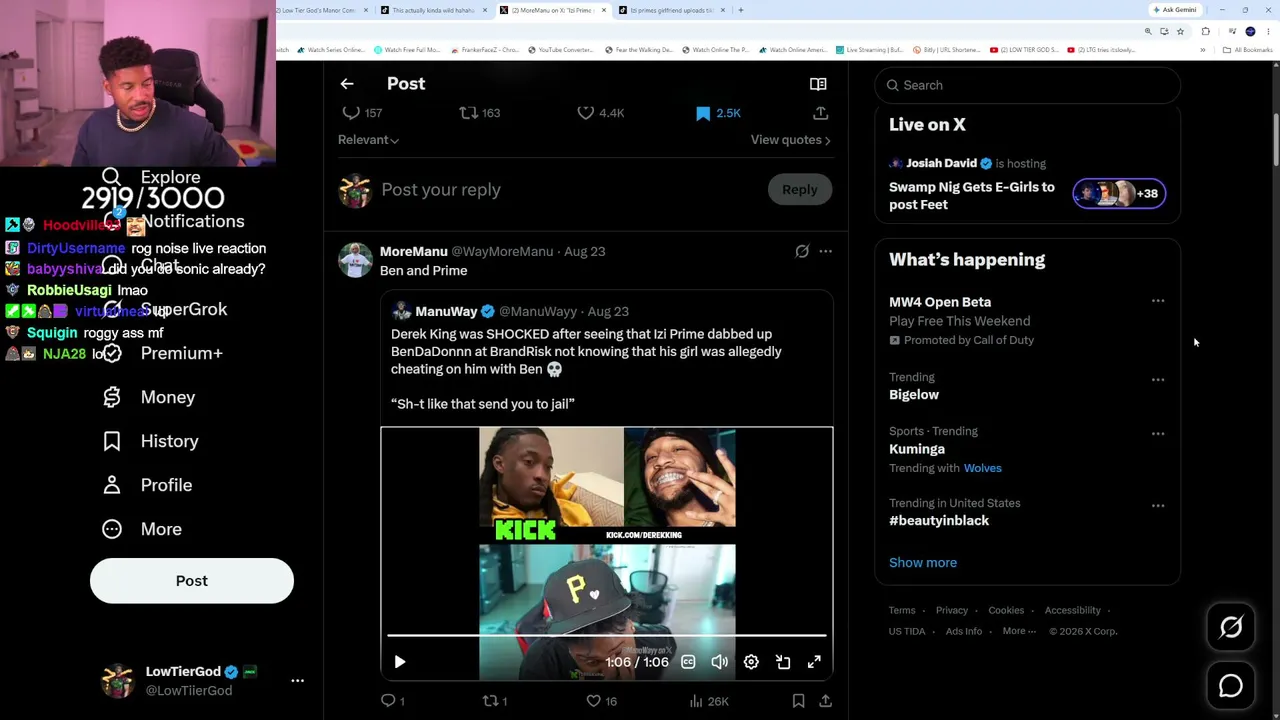Open more options for #beautyinblack trend
This screenshot has width=1280, height=720.
click(x=1158, y=506)
